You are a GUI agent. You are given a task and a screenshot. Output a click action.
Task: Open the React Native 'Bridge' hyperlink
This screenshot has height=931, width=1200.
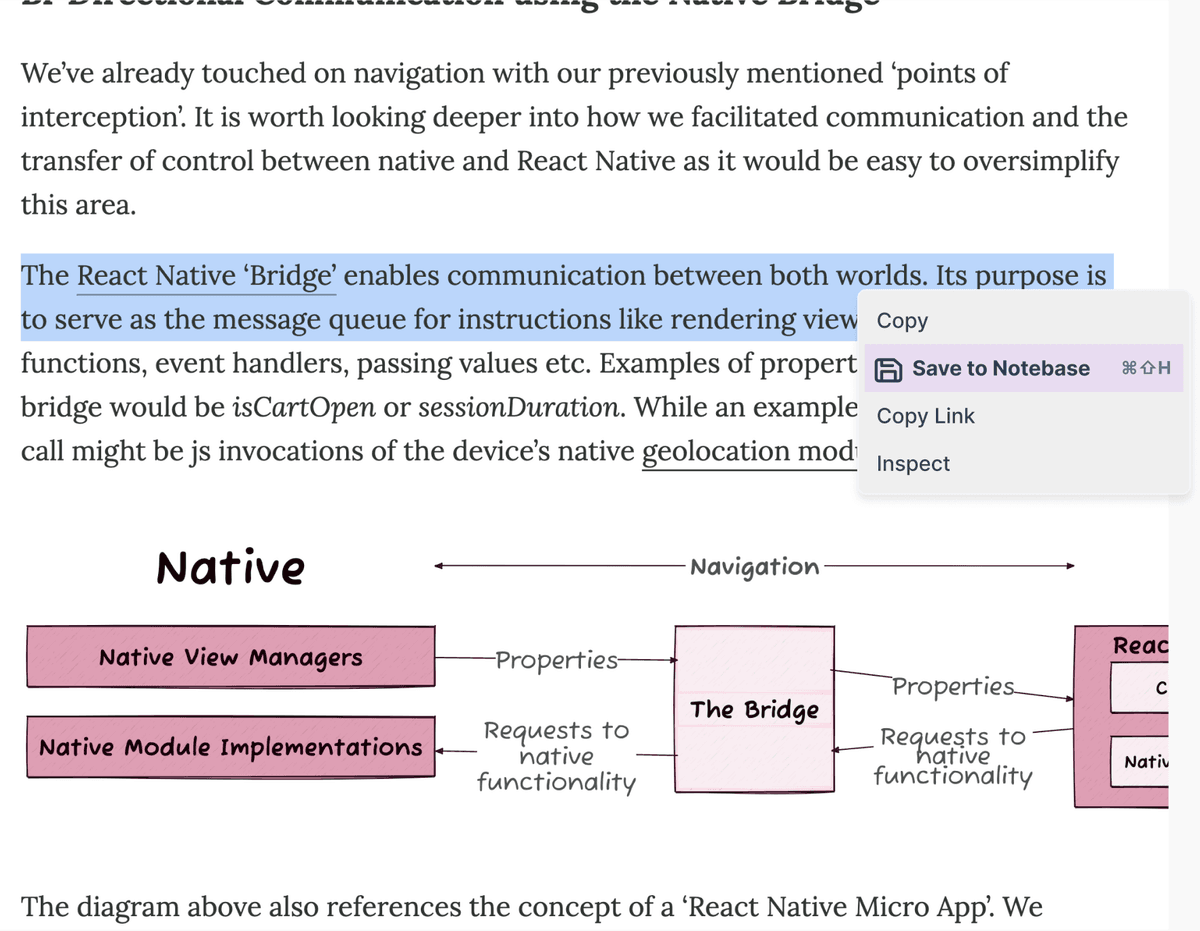[206, 277]
